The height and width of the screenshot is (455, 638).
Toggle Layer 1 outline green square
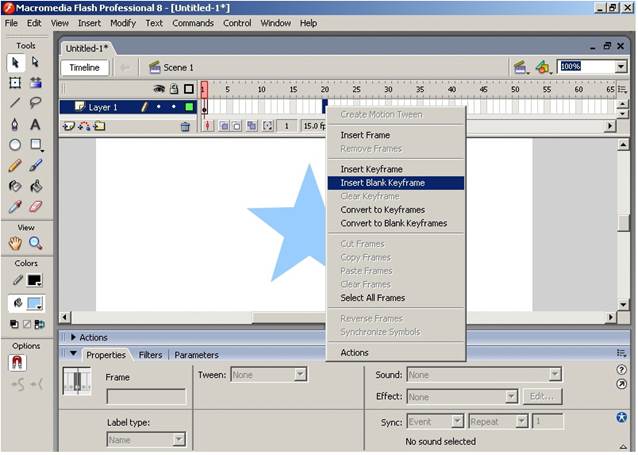click(x=189, y=107)
